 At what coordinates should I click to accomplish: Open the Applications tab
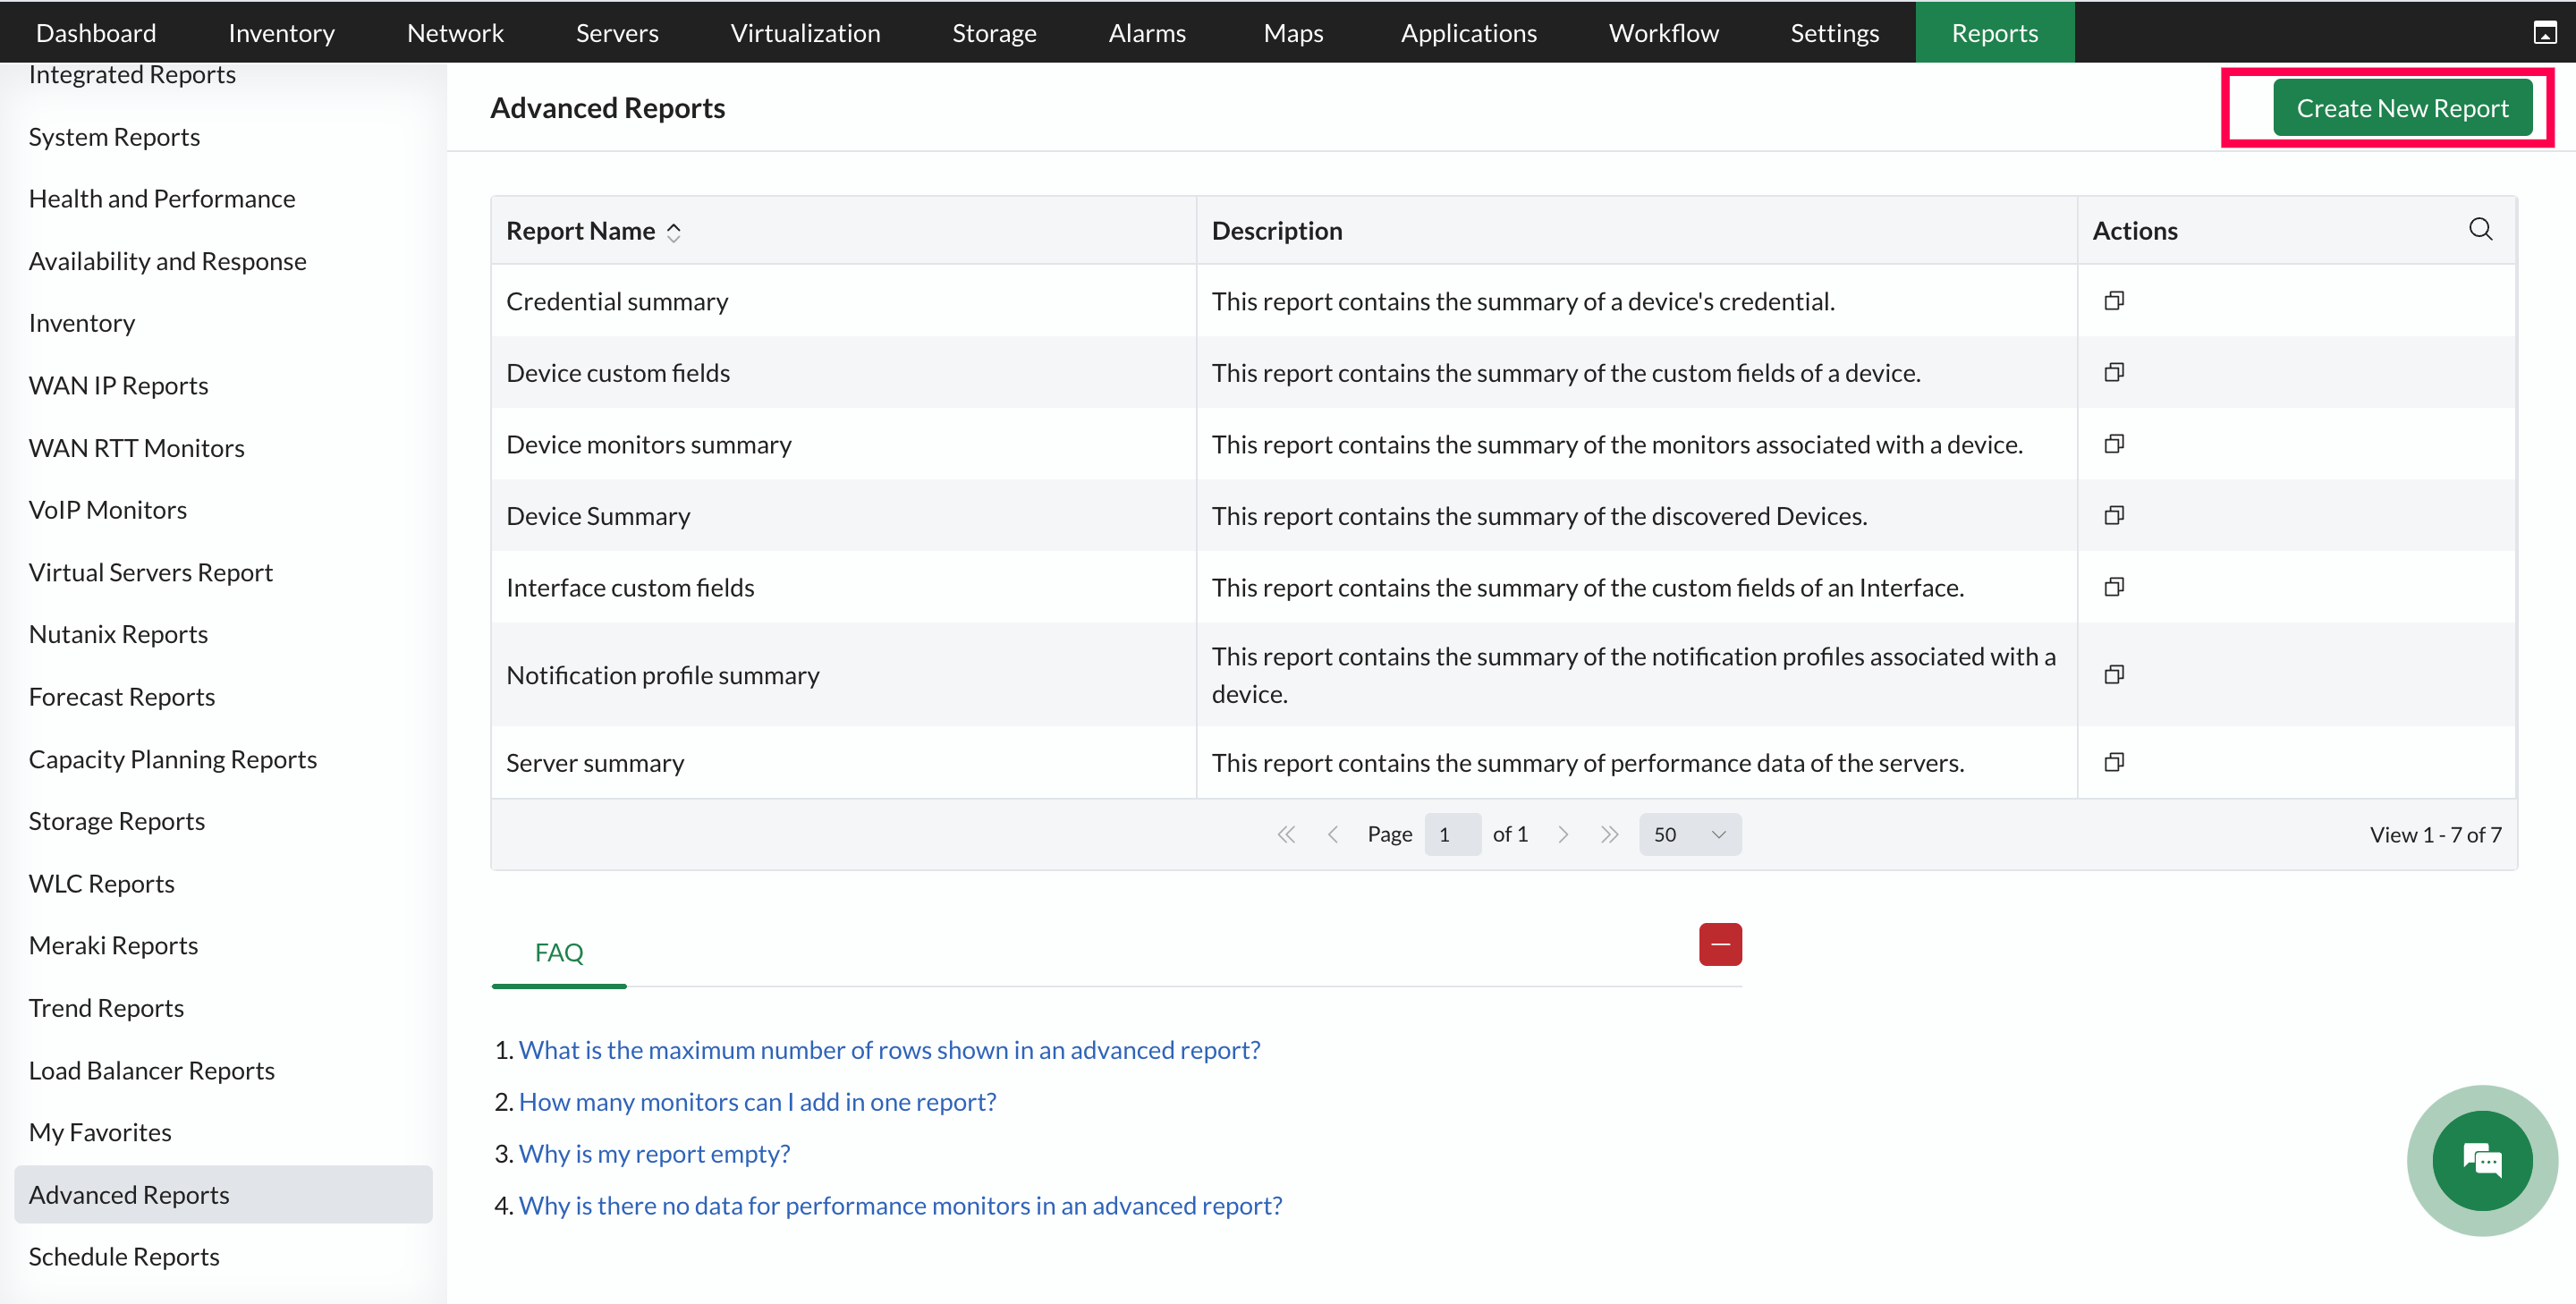coord(1468,33)
